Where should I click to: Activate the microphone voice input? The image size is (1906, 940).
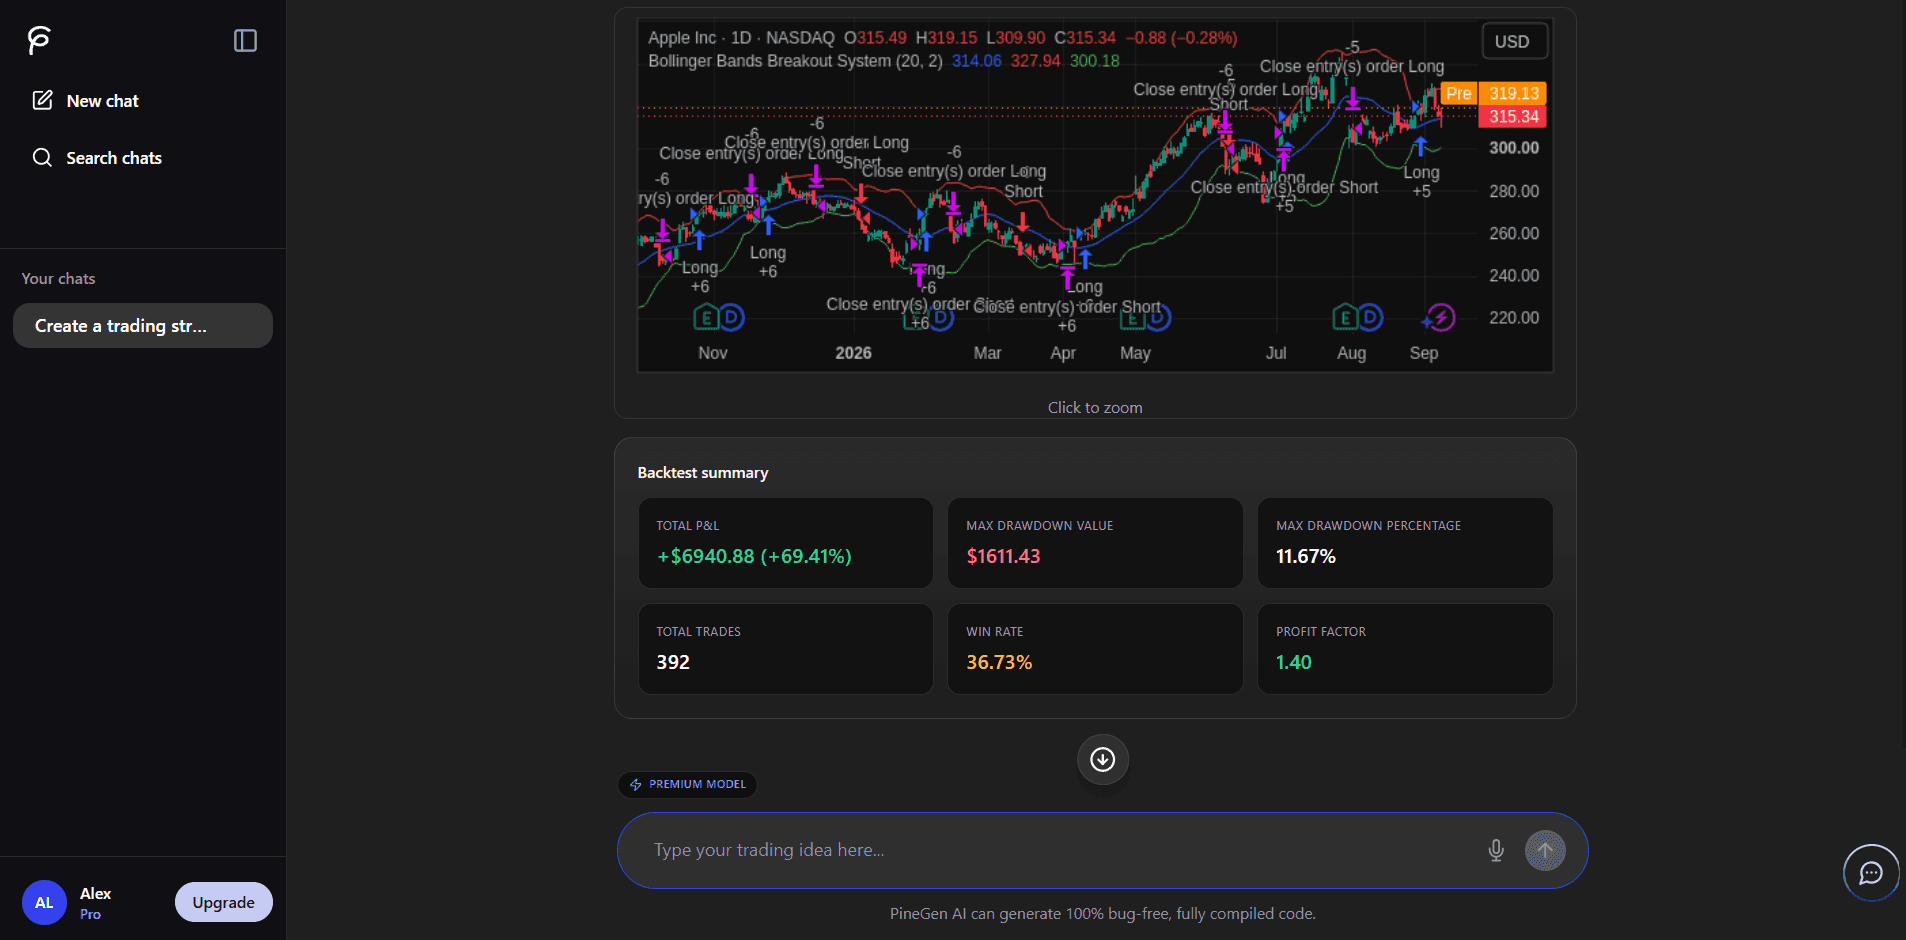pos(1496,850)
